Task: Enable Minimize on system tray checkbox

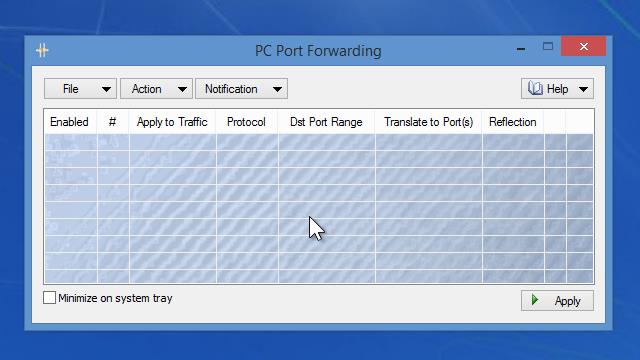Action: coord(49,298)
